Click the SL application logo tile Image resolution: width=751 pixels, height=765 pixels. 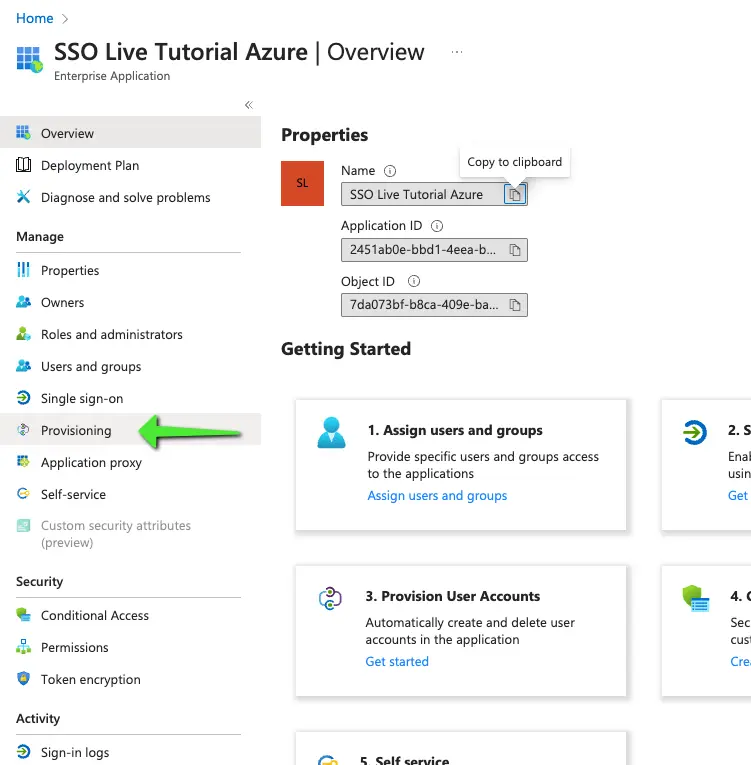[303, 183]
